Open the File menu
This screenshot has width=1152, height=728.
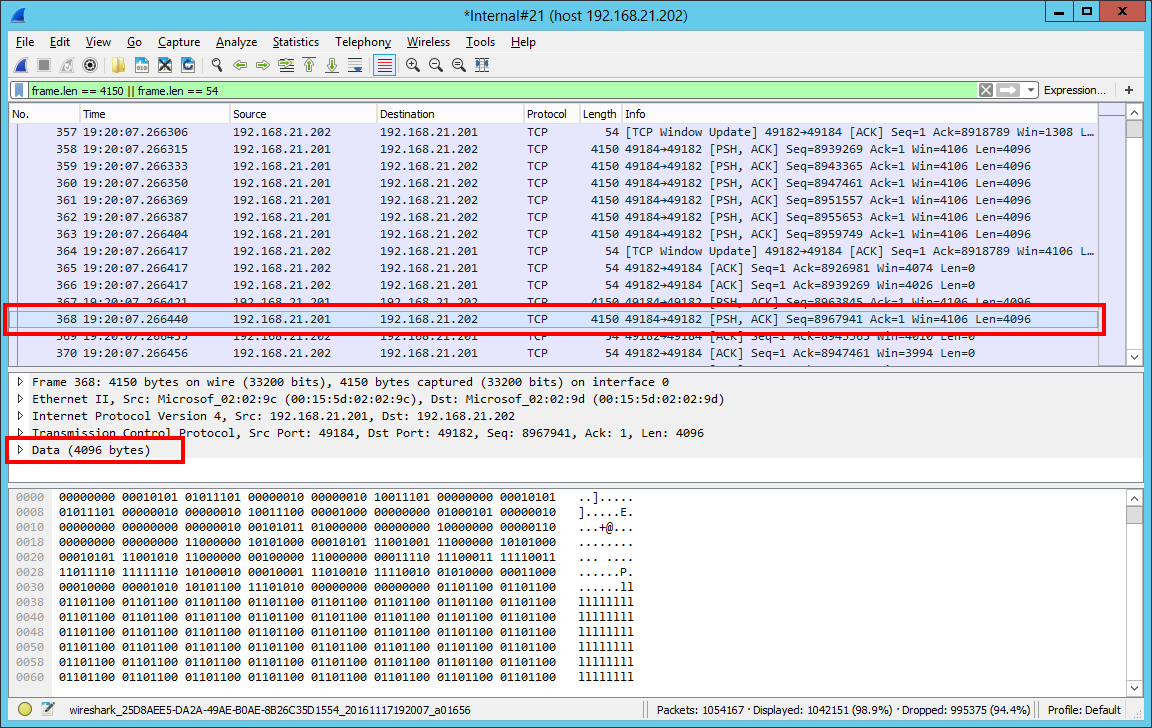point(25,42)
